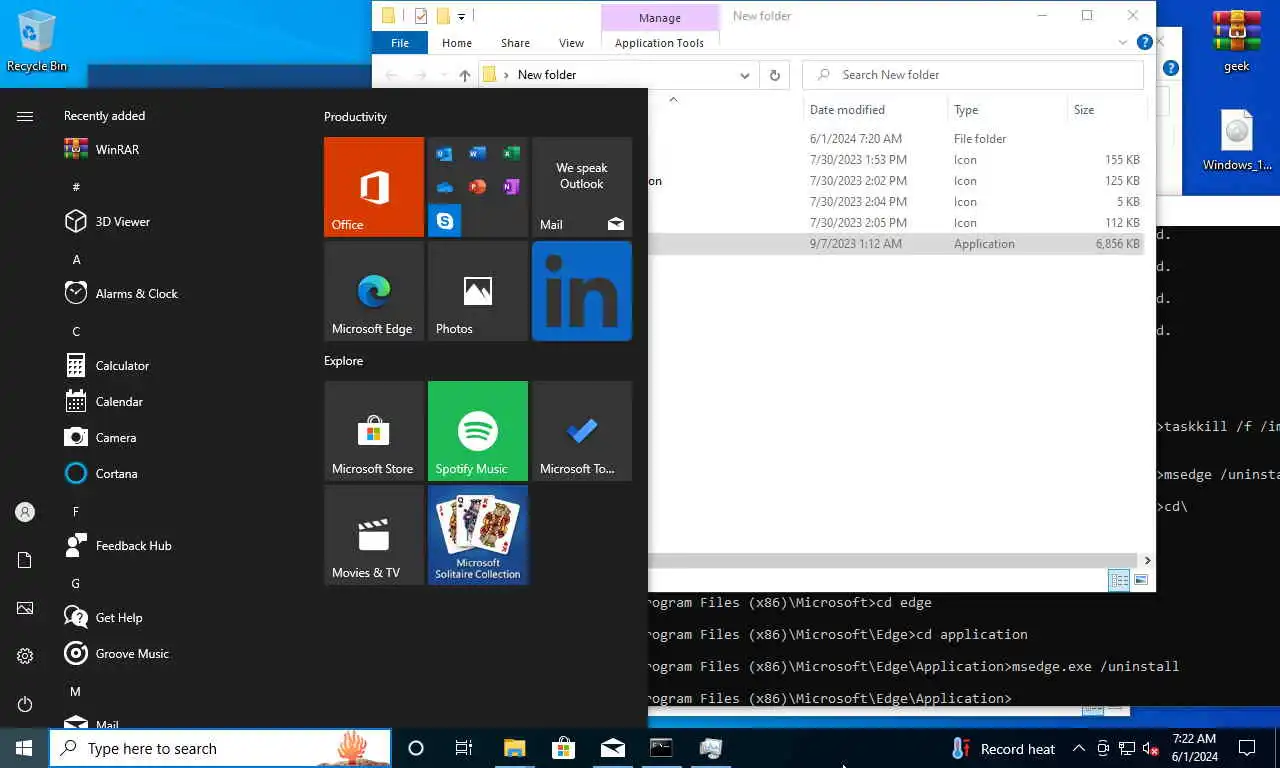The width and height of the screenshot is (1280, 768).
Task: Open the Power options in Start menu
Action: [x=25, y=705]
